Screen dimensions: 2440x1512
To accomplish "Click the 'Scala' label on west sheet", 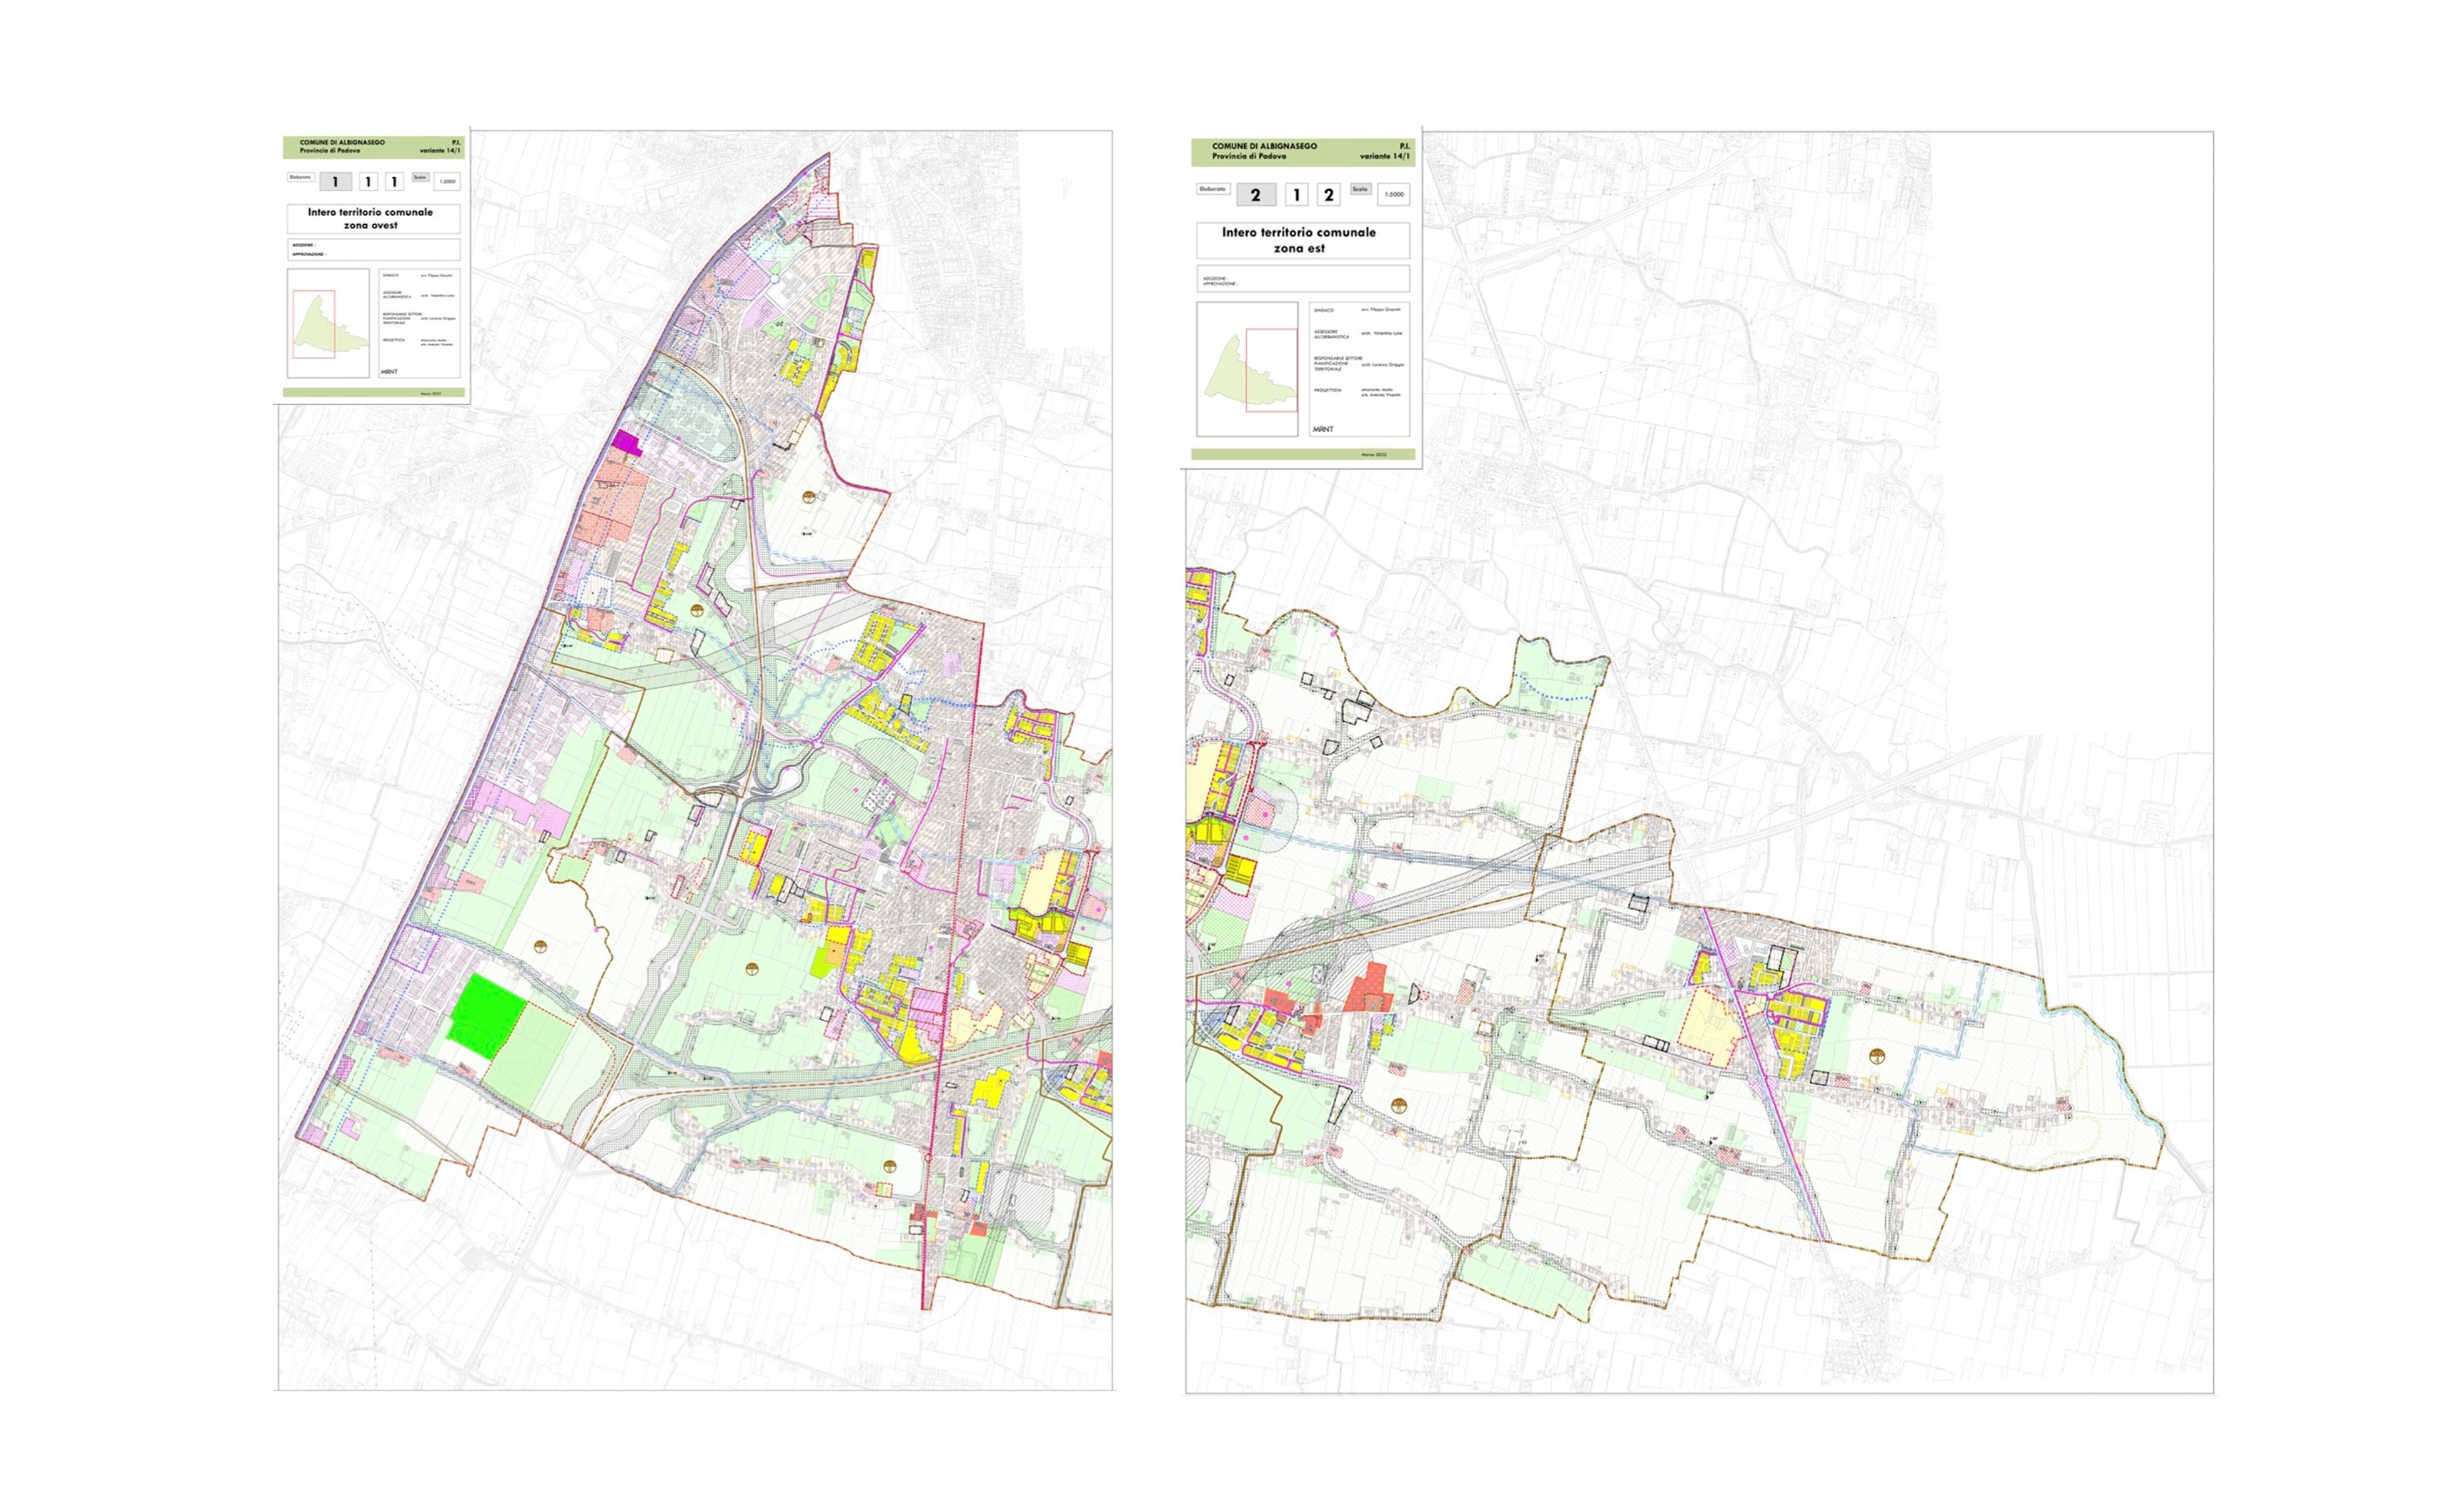I will (x=420, y=177).
